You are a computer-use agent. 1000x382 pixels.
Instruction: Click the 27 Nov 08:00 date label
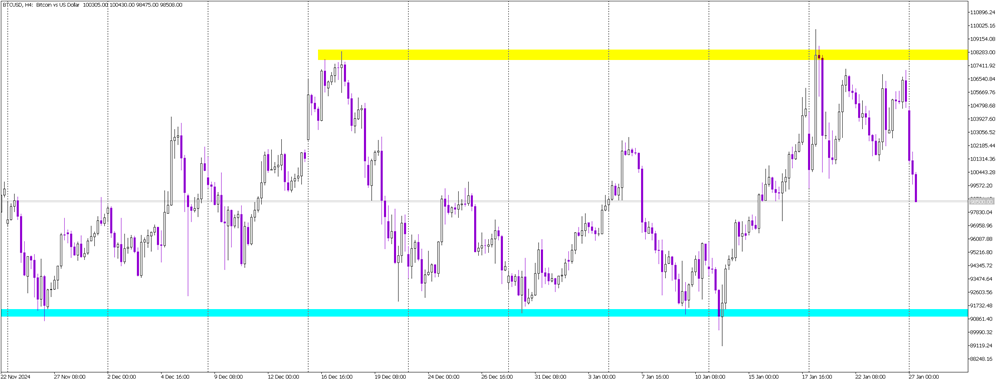point(70,376)
